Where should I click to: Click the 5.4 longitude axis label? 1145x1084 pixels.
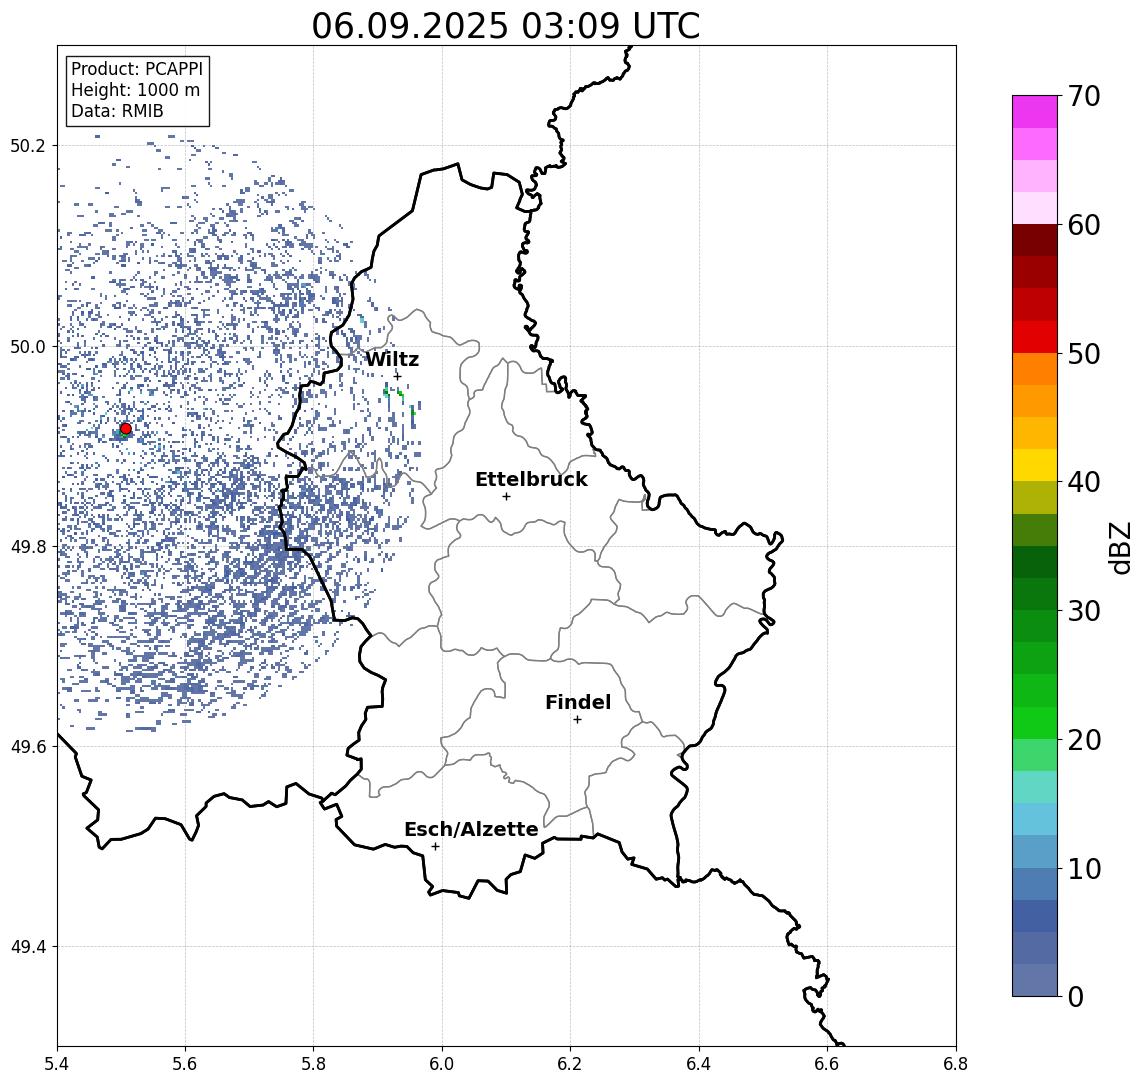pos(57,1064)
